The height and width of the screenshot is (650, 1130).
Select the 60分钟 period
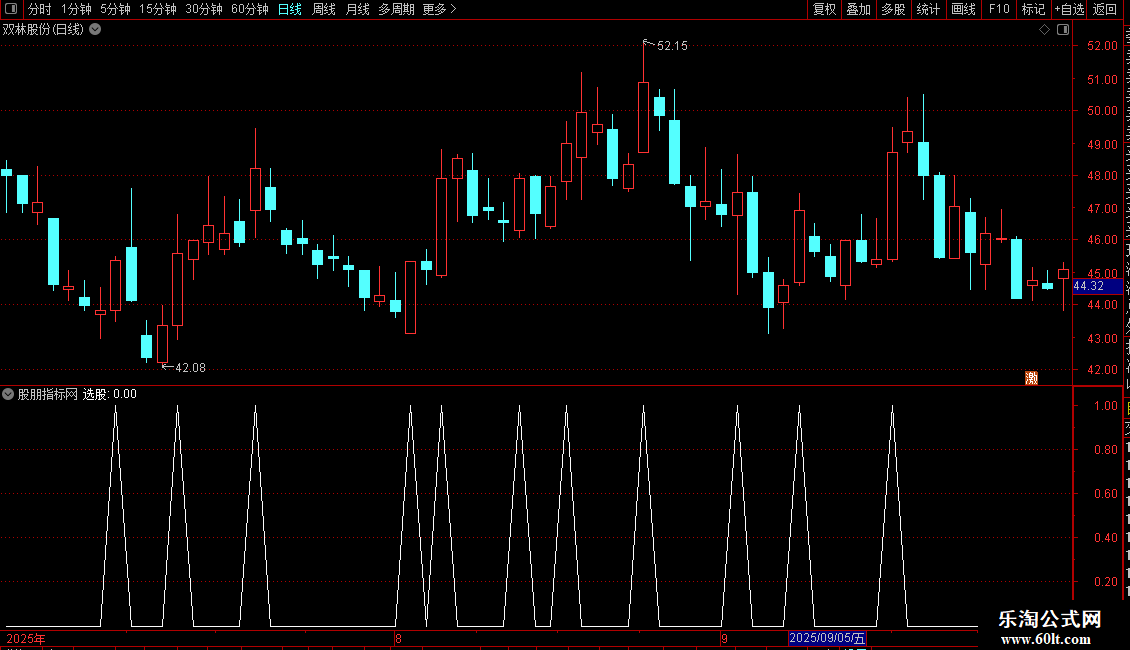249,9
